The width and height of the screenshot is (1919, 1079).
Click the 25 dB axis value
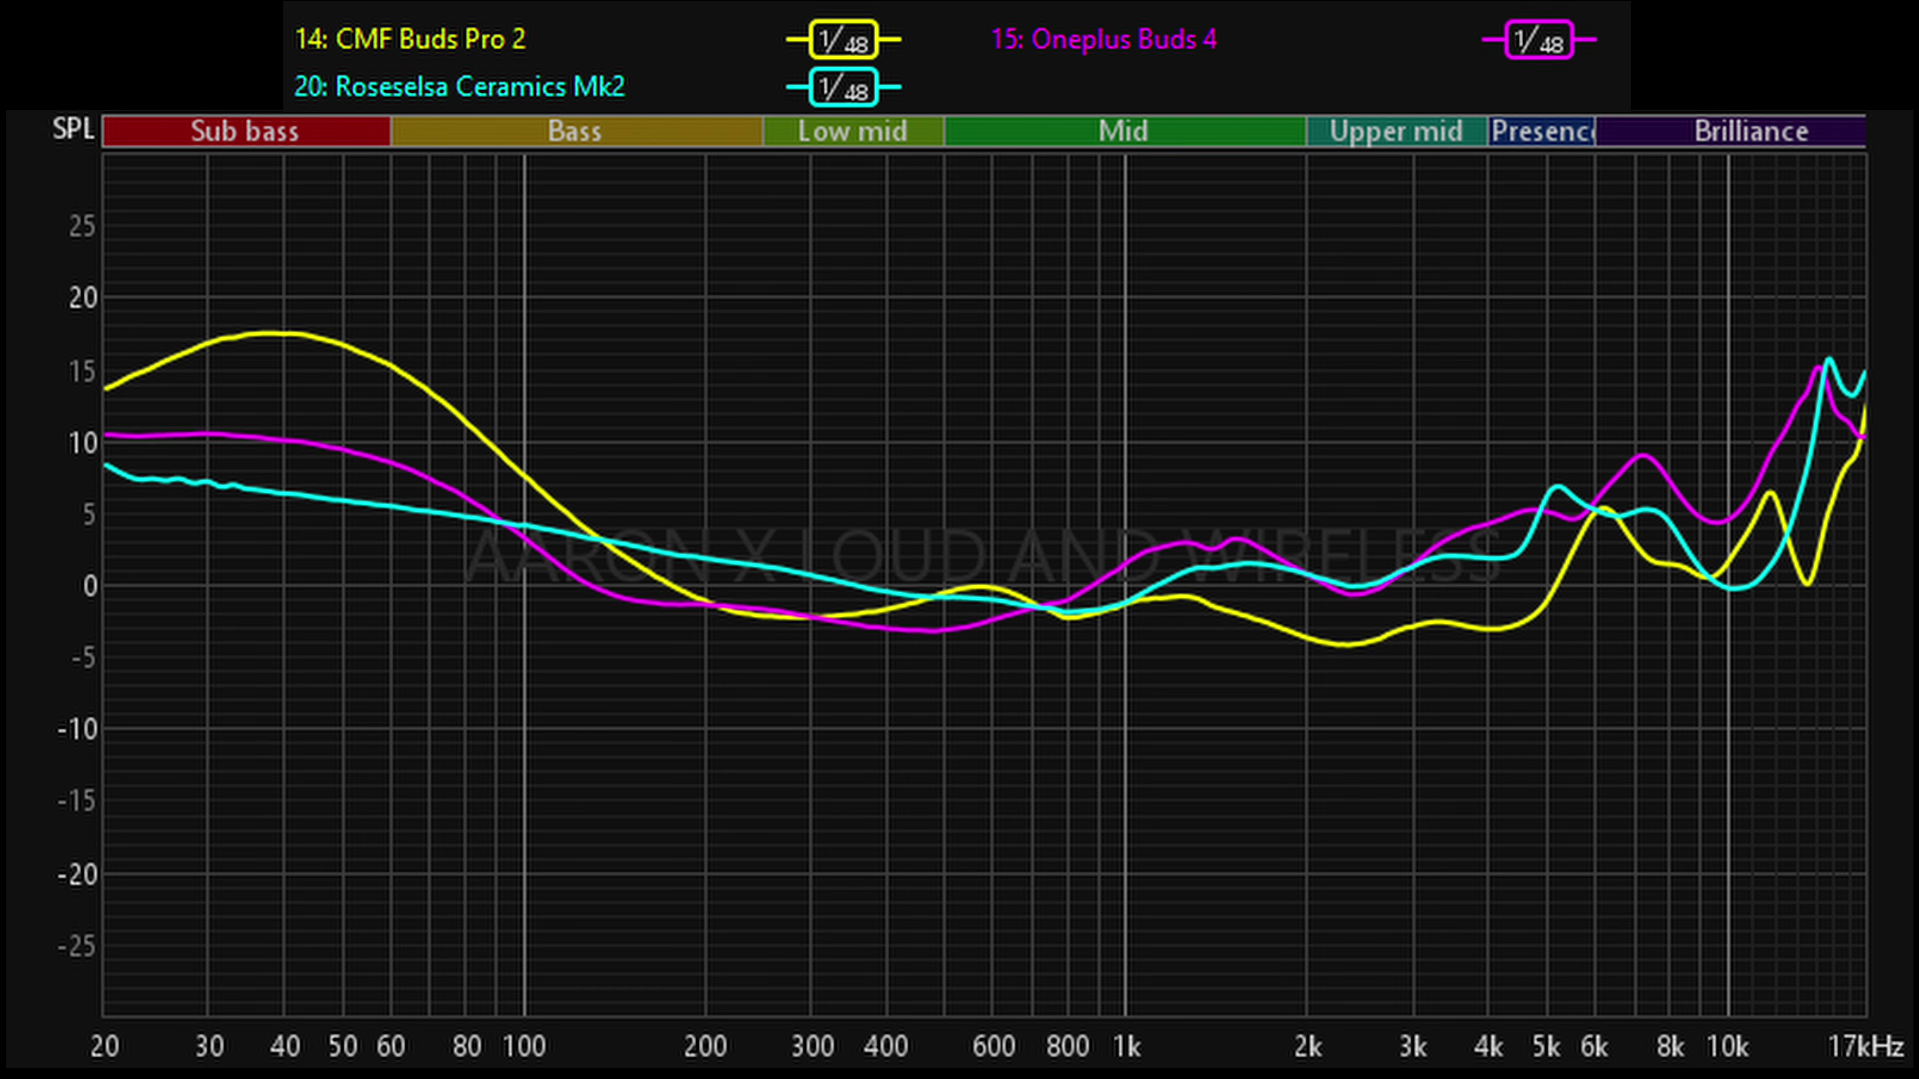click(82, 226)
